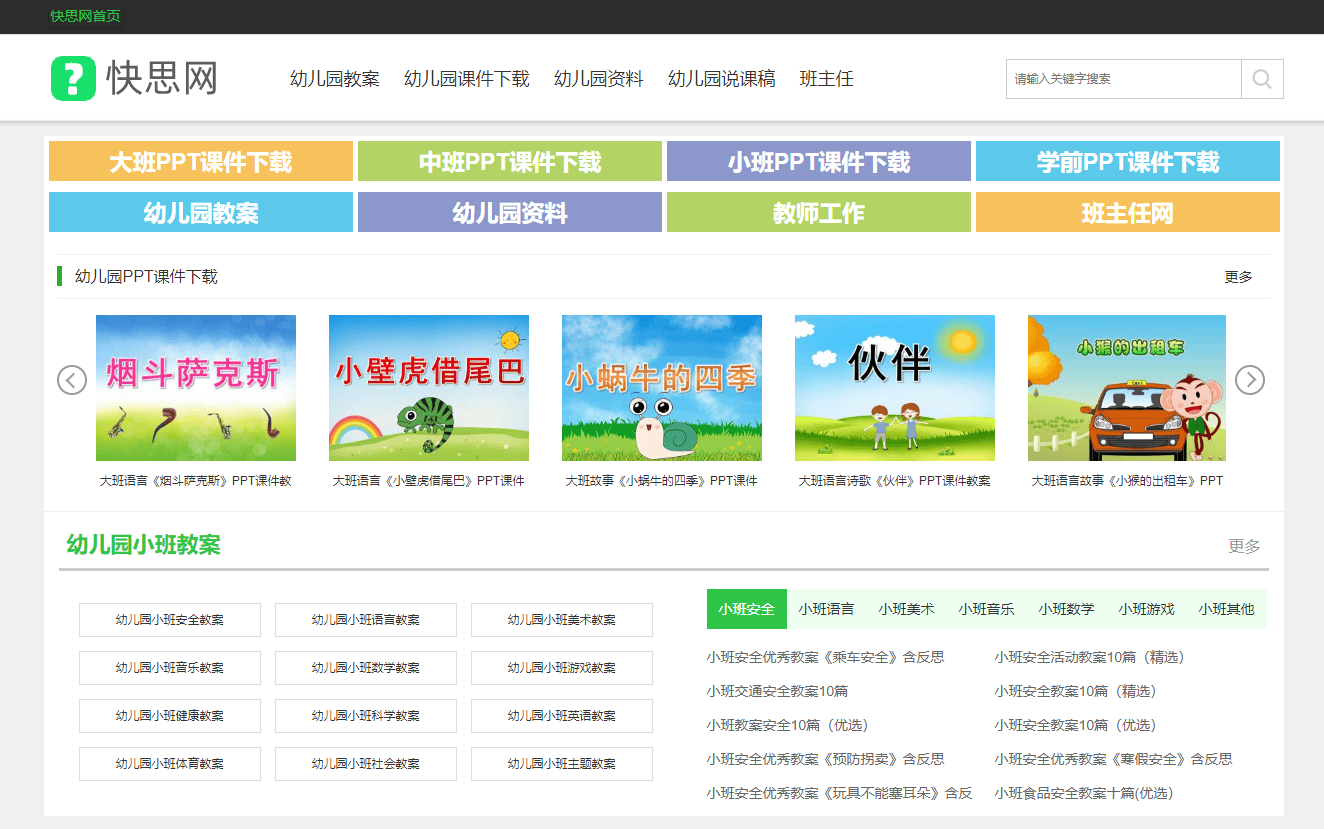Switch to the 小班语言 tab
The width and height of the screenshot is (1324, 829).
827,608
